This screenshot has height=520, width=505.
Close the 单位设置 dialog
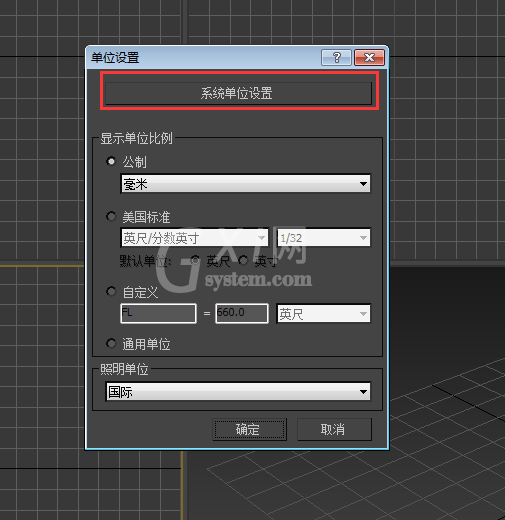pos(369,58)
